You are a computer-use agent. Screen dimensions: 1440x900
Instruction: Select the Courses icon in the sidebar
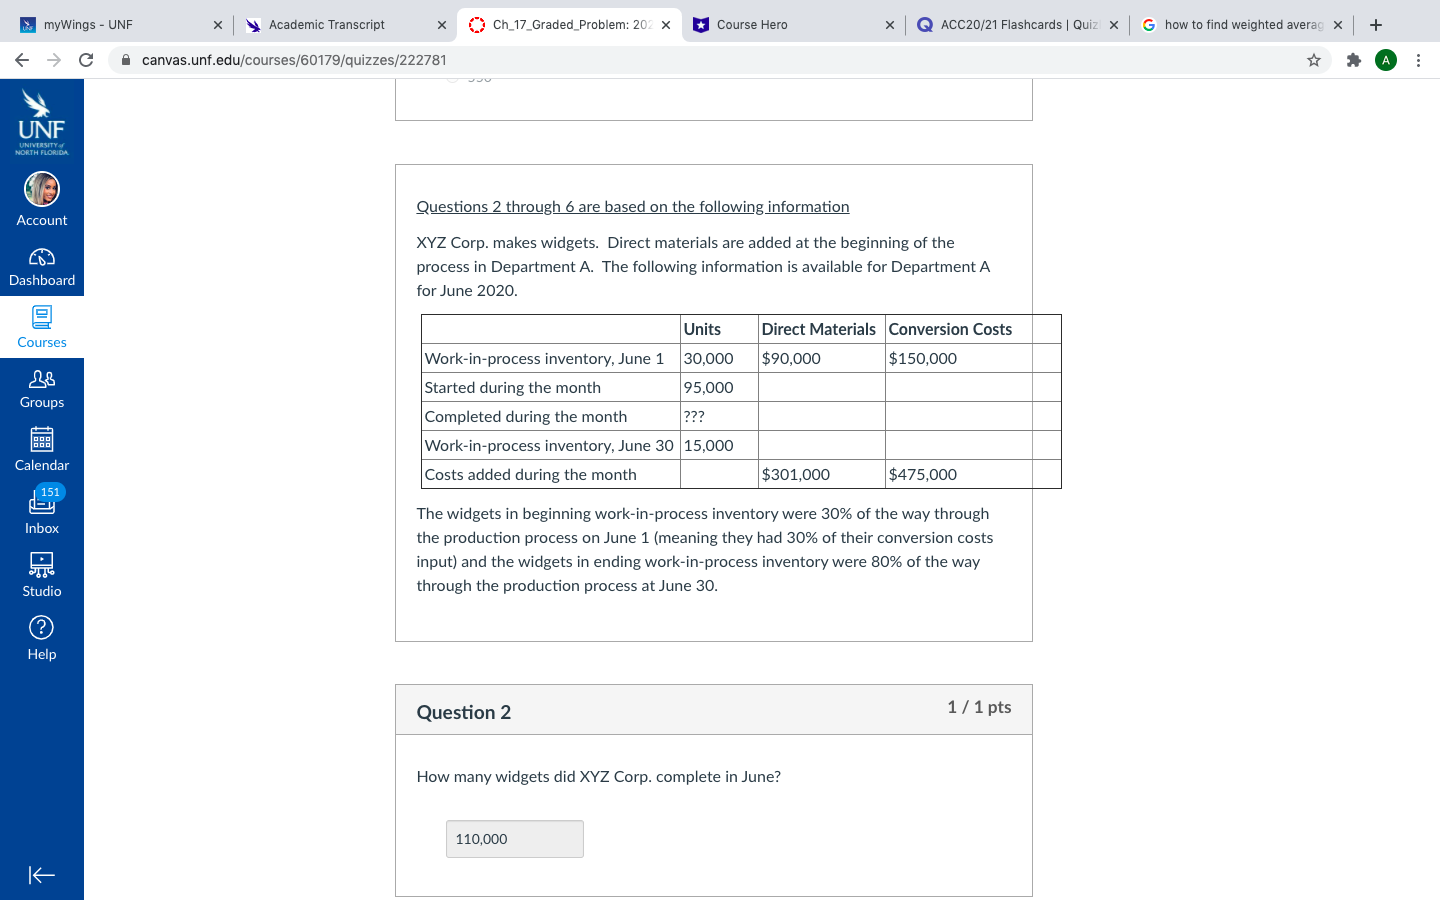[x=41, y=325]
